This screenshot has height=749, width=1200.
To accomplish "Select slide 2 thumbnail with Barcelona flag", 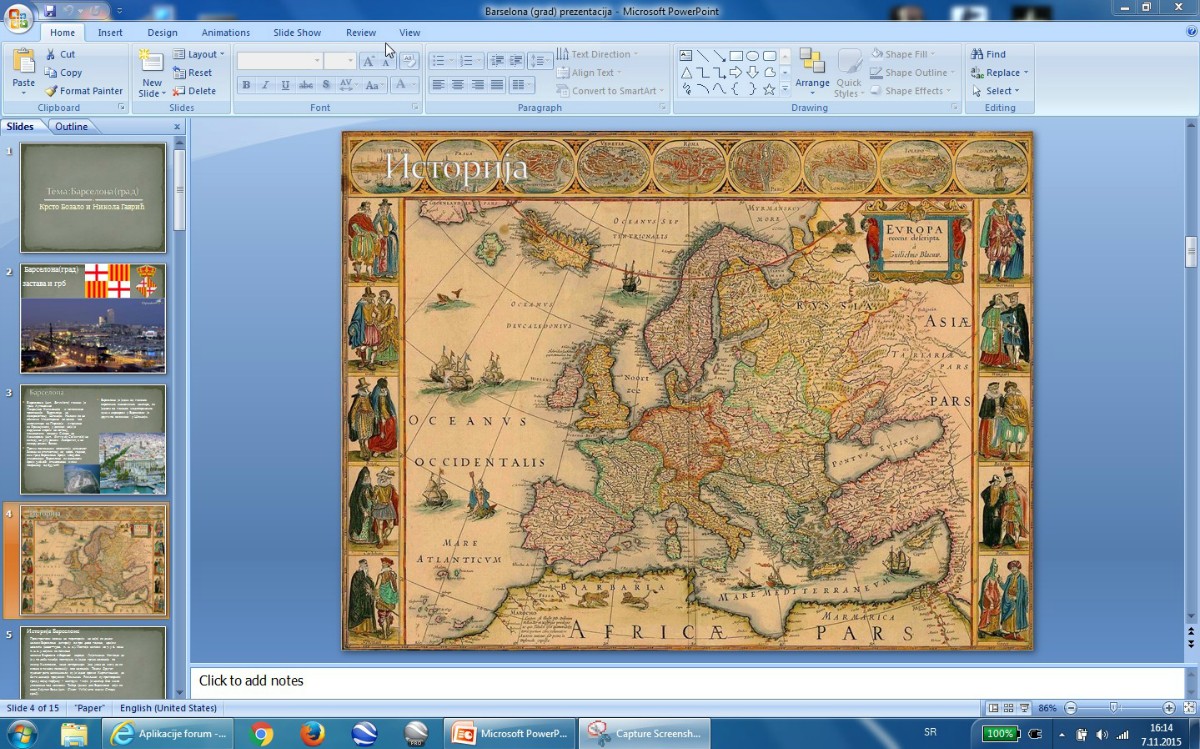I will pyautogui.click(x=93, y=318).
